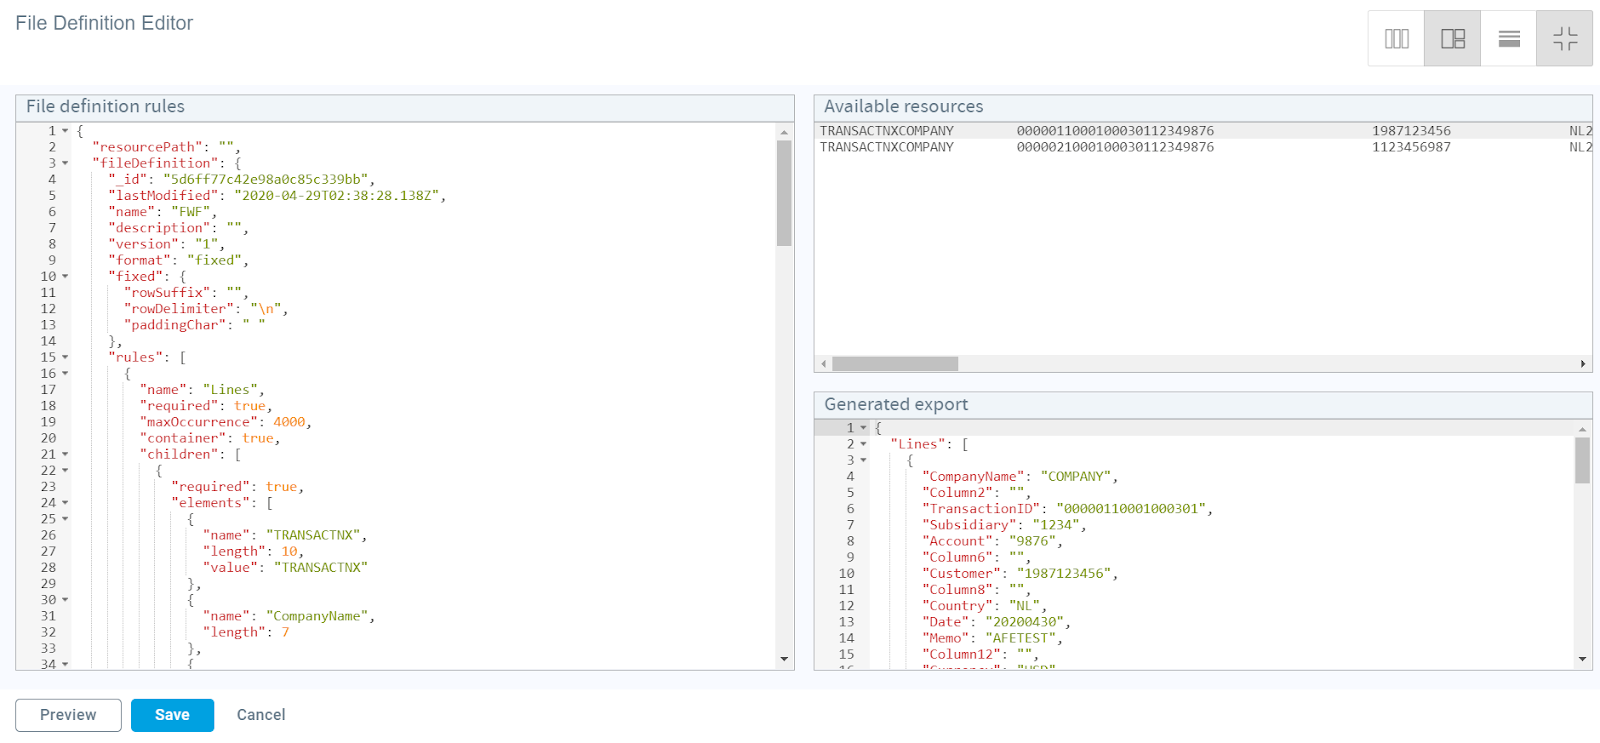Click the "length": 7 line
The width and height of the screenshot is (1600, 743).
click(x=246, y=632)
